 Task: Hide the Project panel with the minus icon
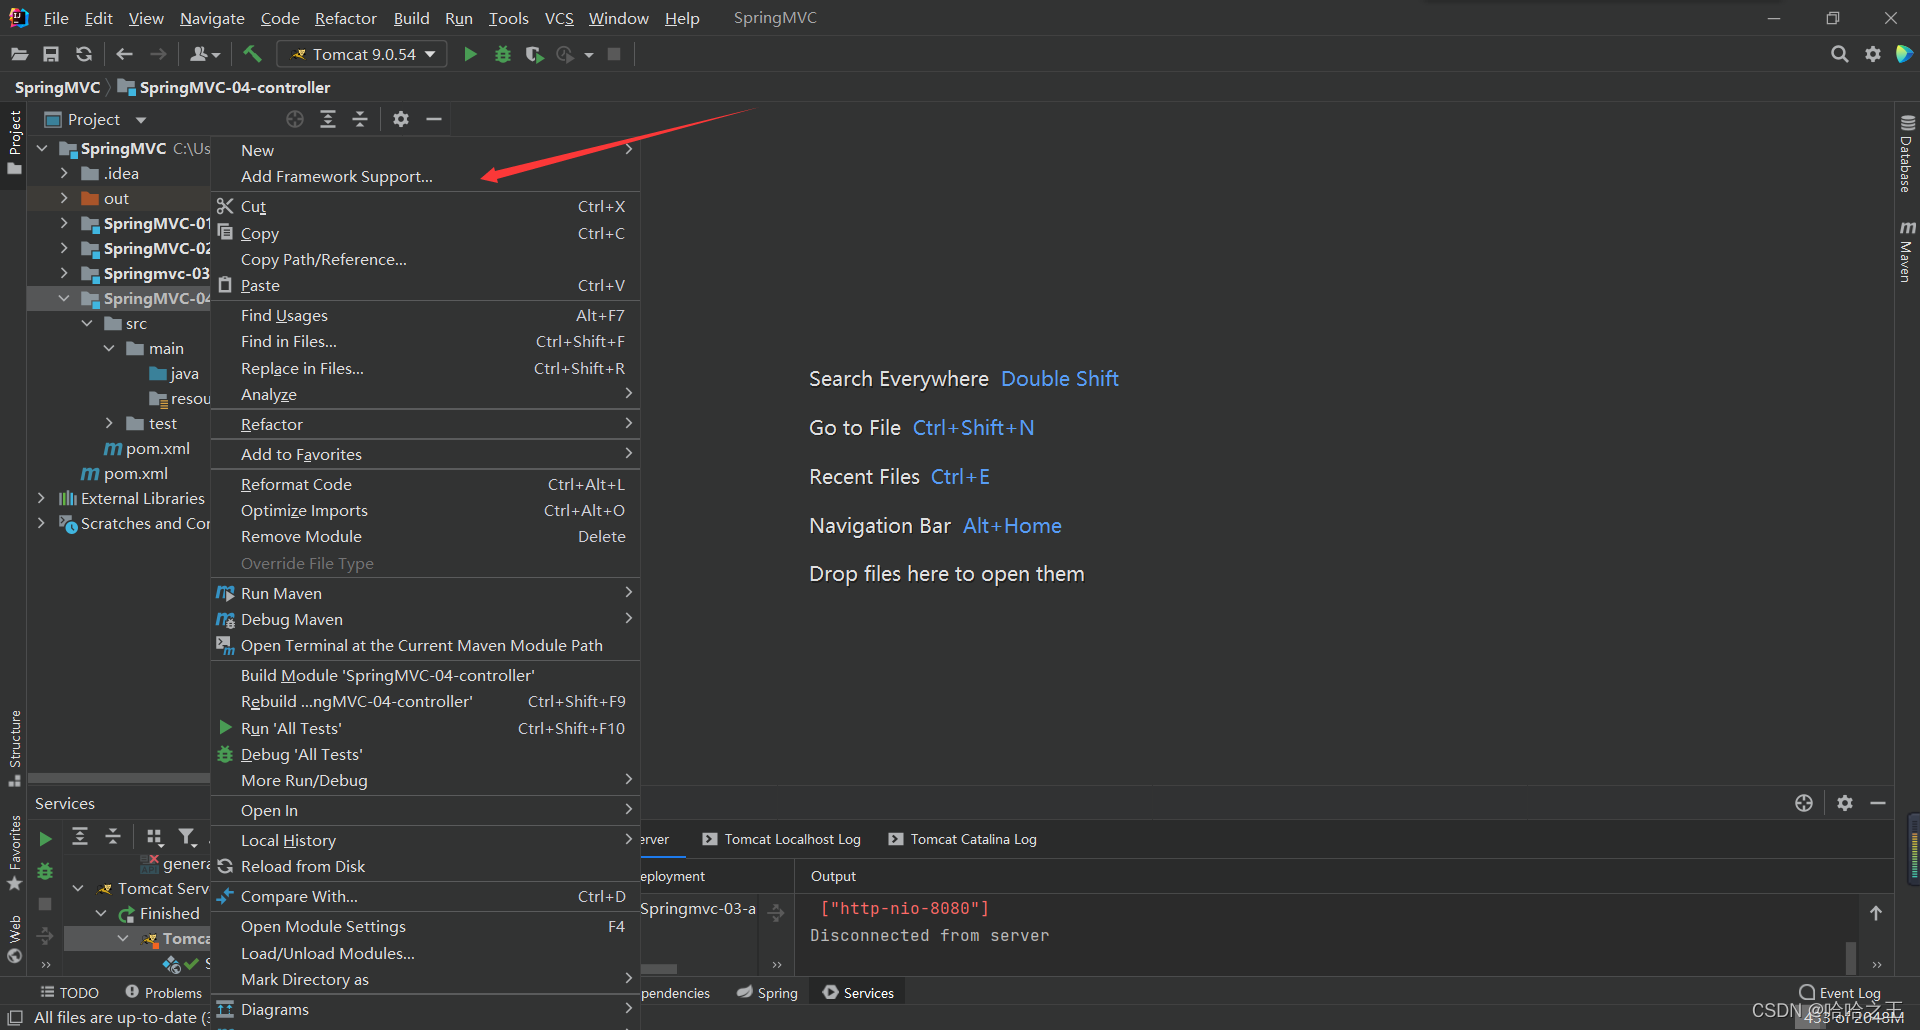point(434,119)
